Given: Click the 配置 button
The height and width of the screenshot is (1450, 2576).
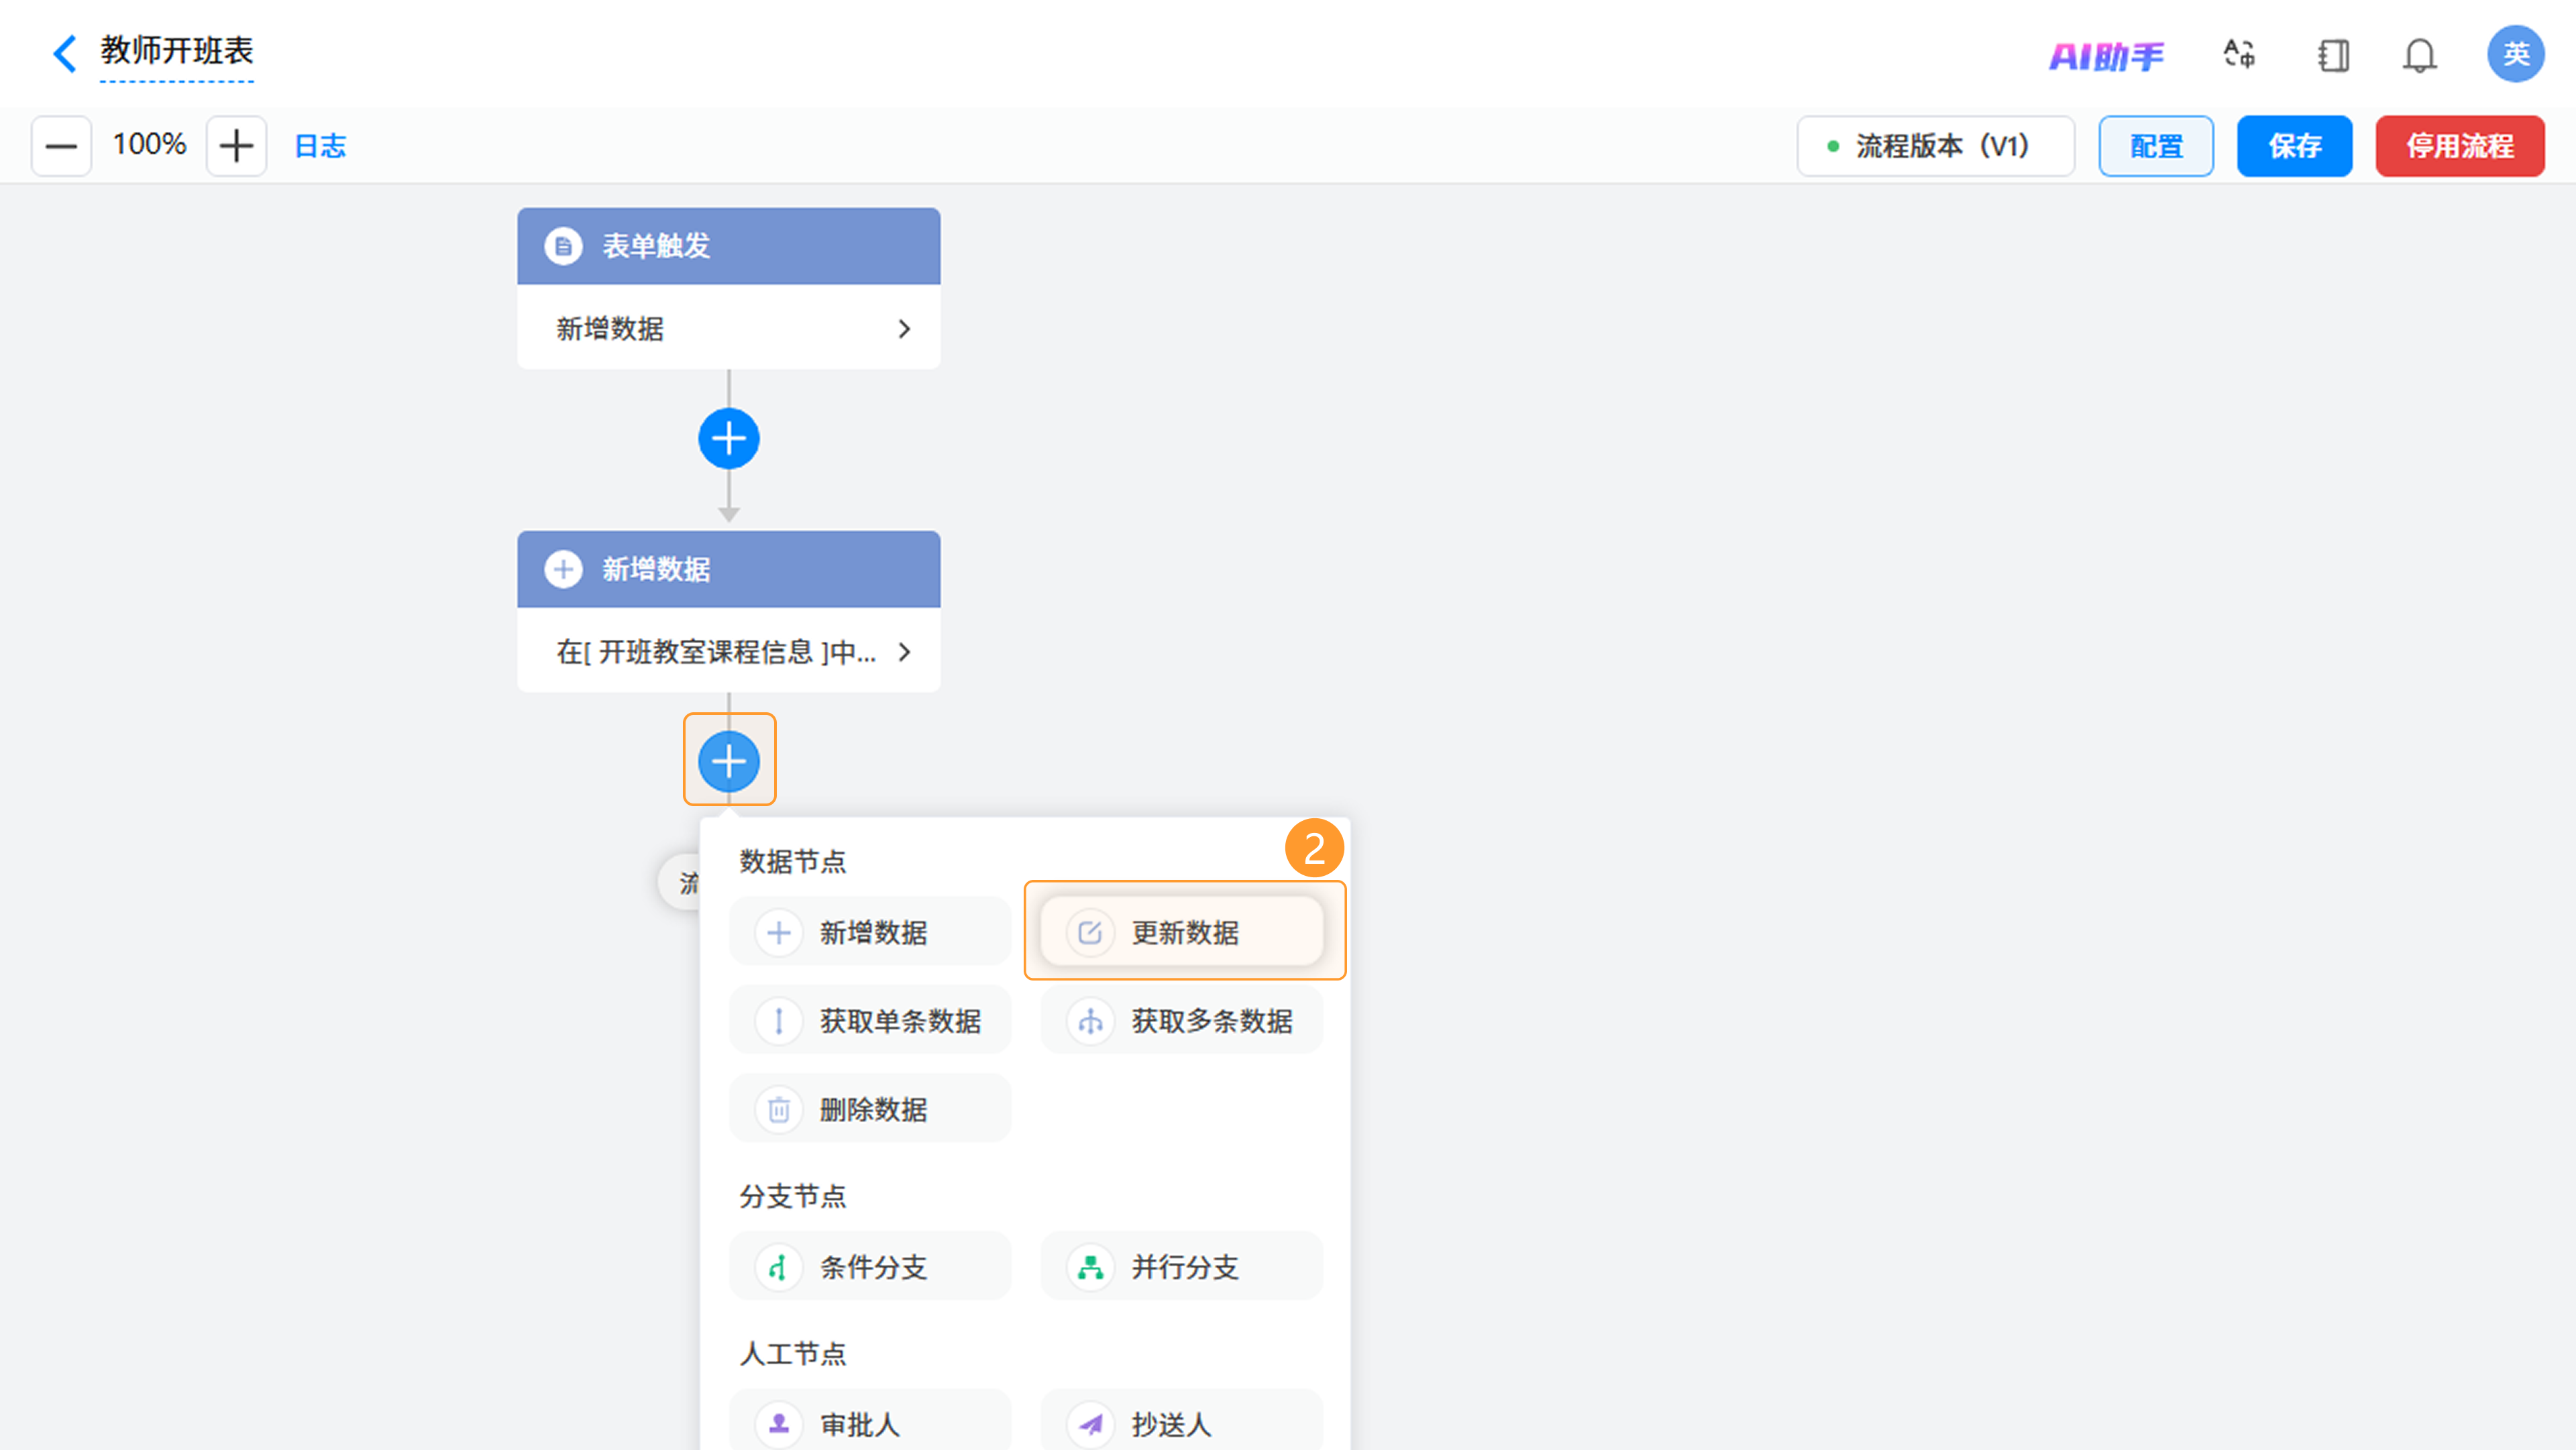Looking at the screenshot, I should (2155, 146).
